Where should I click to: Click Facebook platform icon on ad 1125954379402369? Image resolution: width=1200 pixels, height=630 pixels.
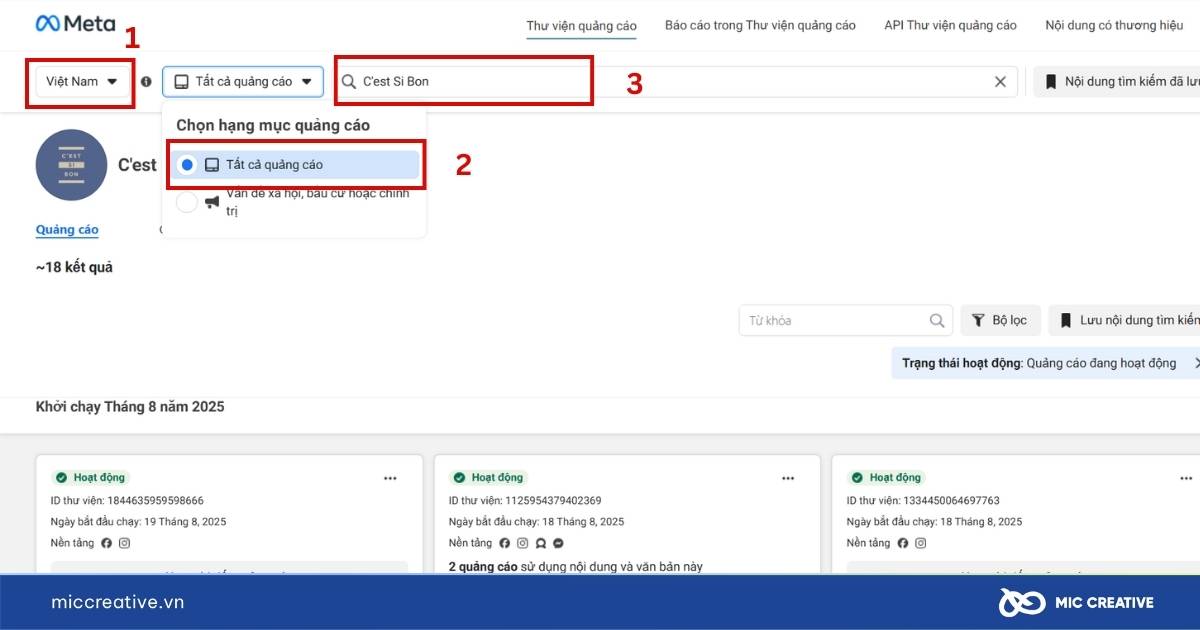coord(504,543)
